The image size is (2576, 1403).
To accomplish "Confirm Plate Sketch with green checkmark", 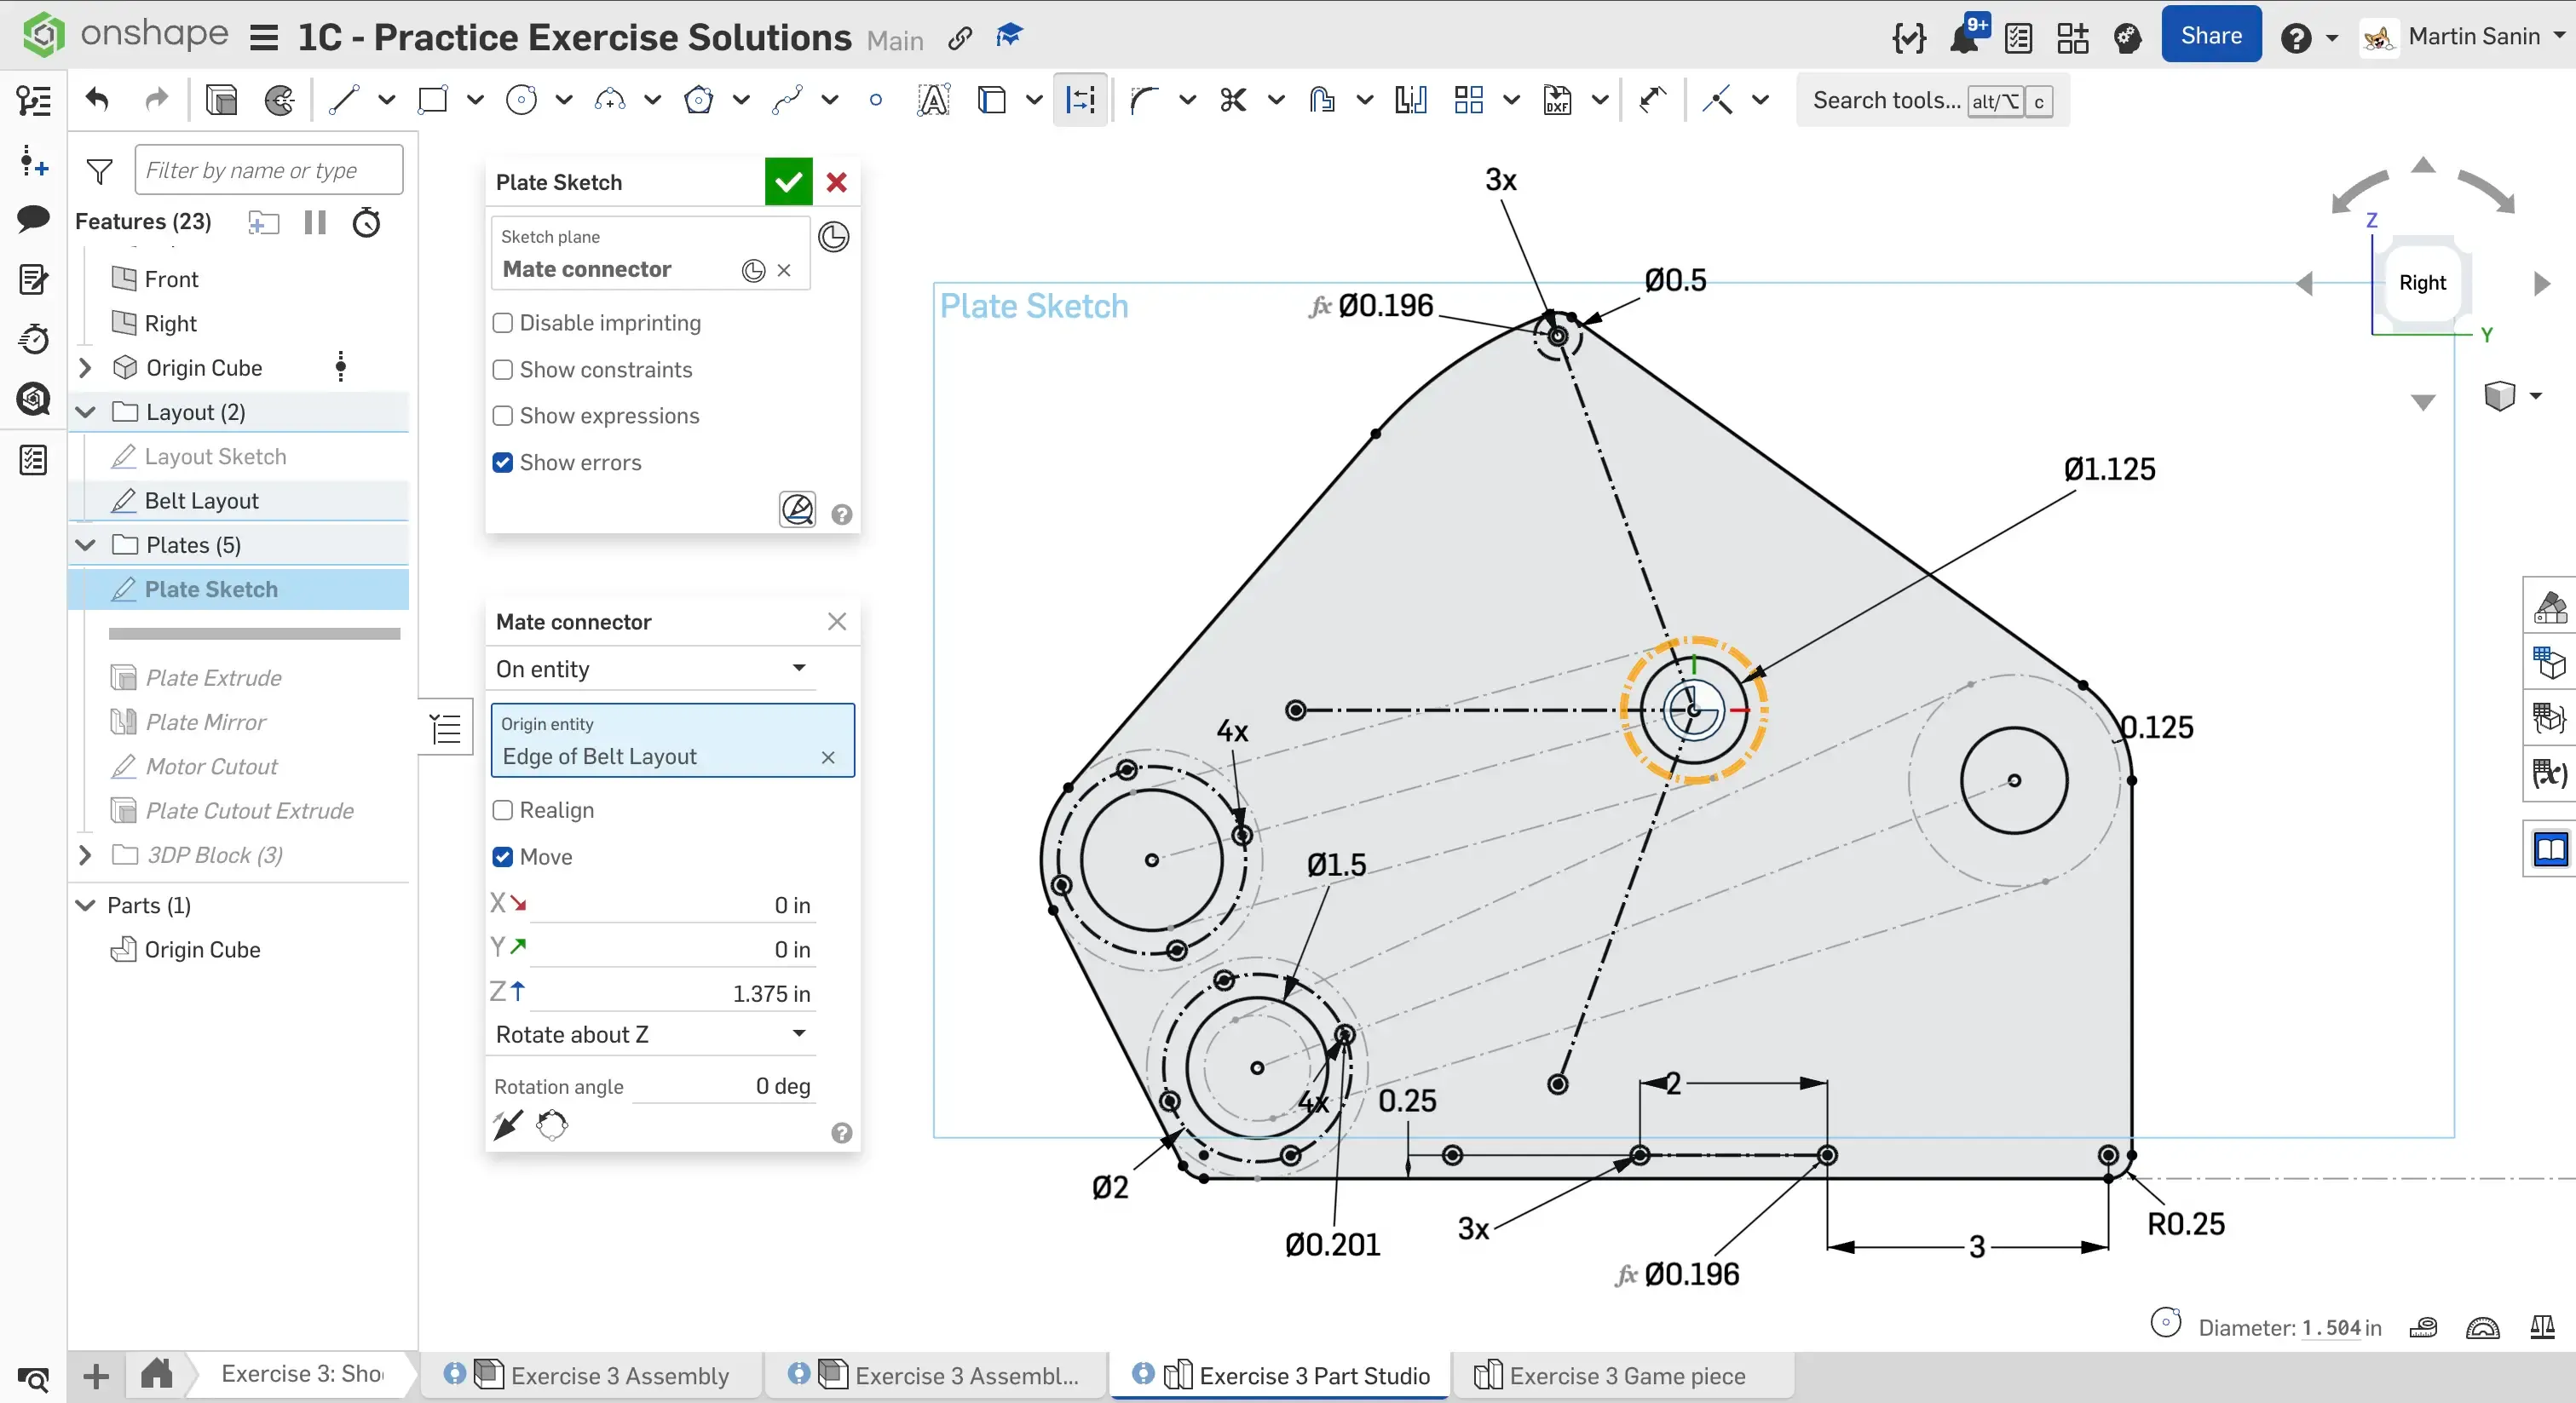I will [x=788, y=182].
